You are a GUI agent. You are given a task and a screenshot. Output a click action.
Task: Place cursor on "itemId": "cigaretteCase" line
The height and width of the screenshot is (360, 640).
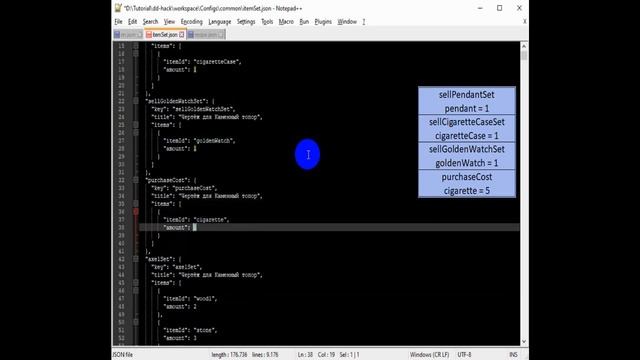[x=202, y=62]
